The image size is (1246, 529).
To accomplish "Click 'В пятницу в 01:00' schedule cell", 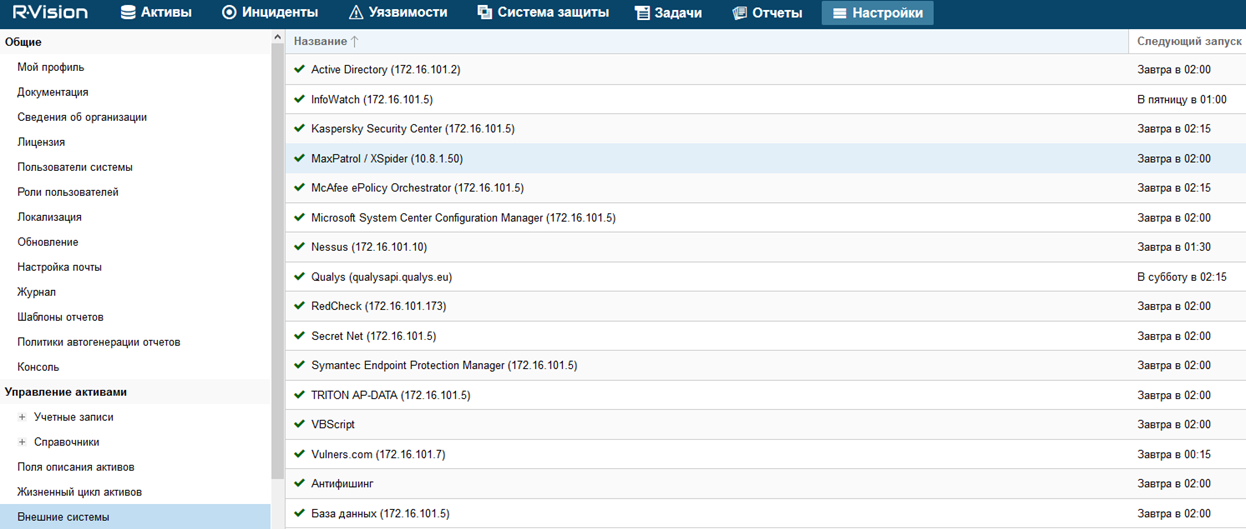I will tap(1182, 100).
